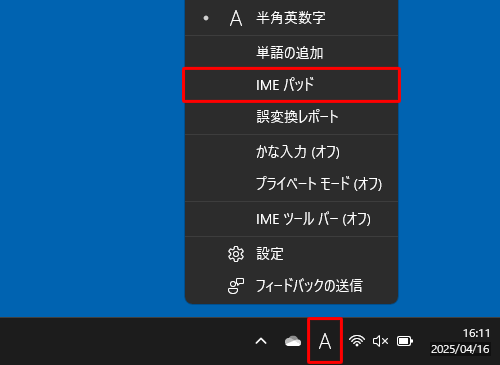
Task: Open the Wi-Fi network tray icon
Action: pyautogui.click(x=357, y=341)
